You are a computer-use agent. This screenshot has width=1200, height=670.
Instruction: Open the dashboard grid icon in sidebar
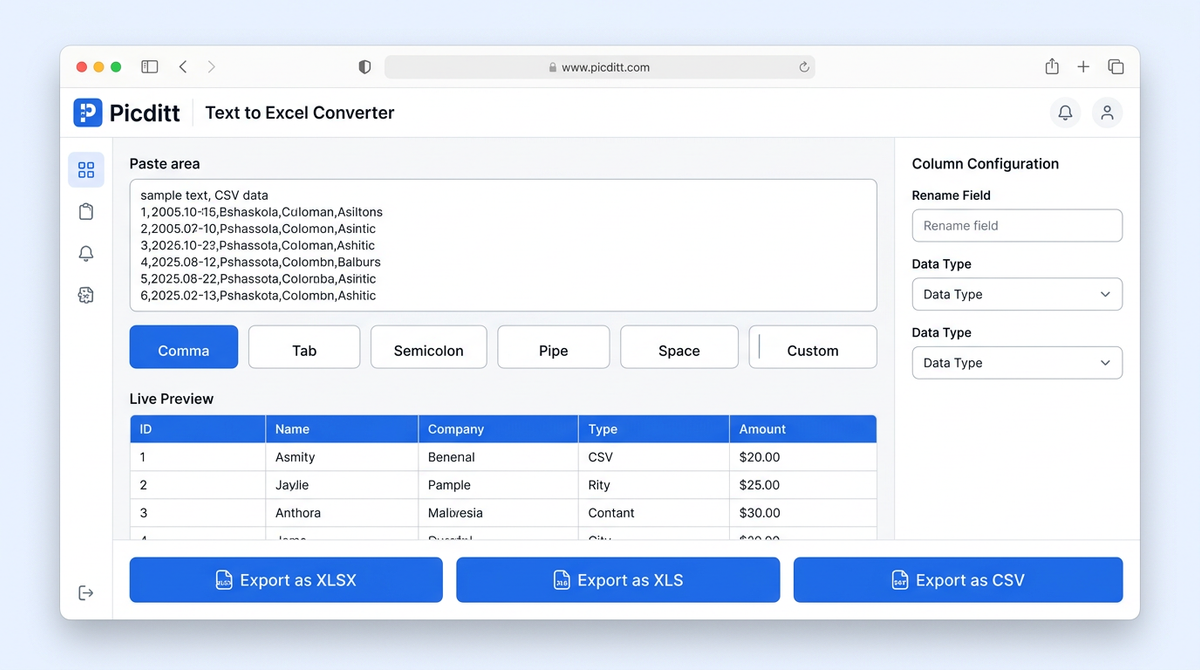tap(86, 170)
